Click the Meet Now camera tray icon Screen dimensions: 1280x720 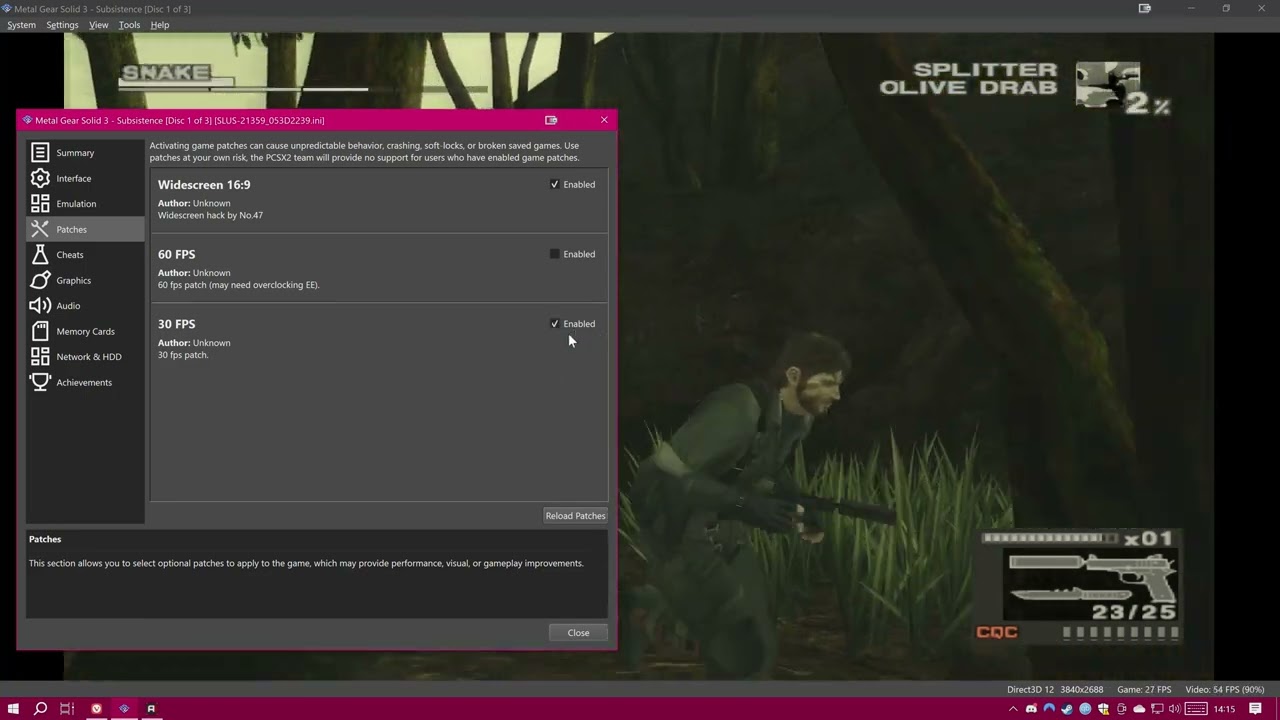point(1121,709)
